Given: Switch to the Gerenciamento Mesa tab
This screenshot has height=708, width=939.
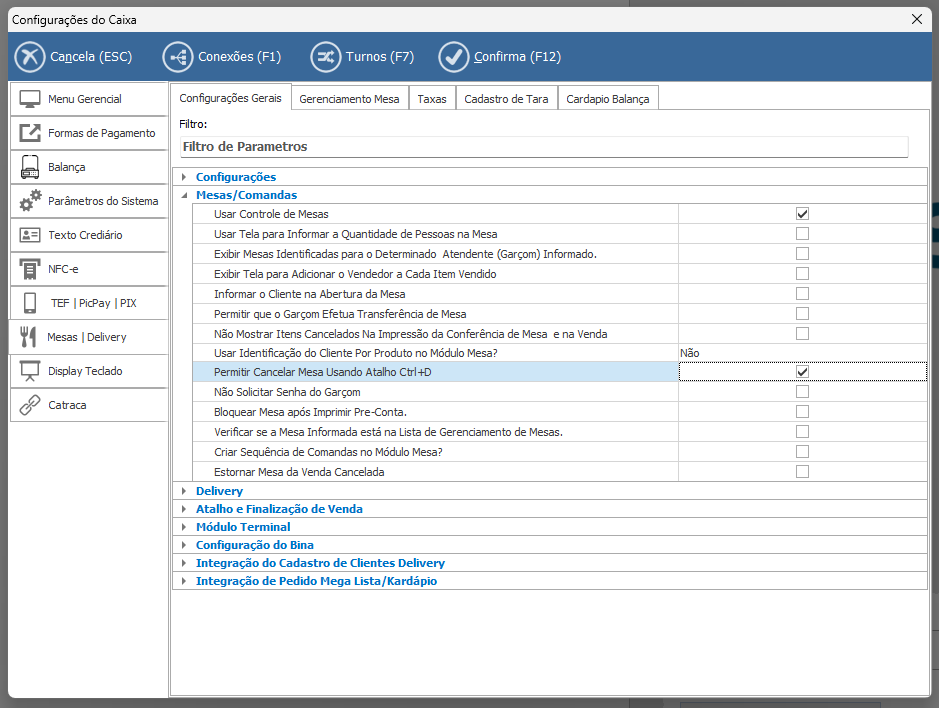Looking at the screenshot, I should [349, 99].
